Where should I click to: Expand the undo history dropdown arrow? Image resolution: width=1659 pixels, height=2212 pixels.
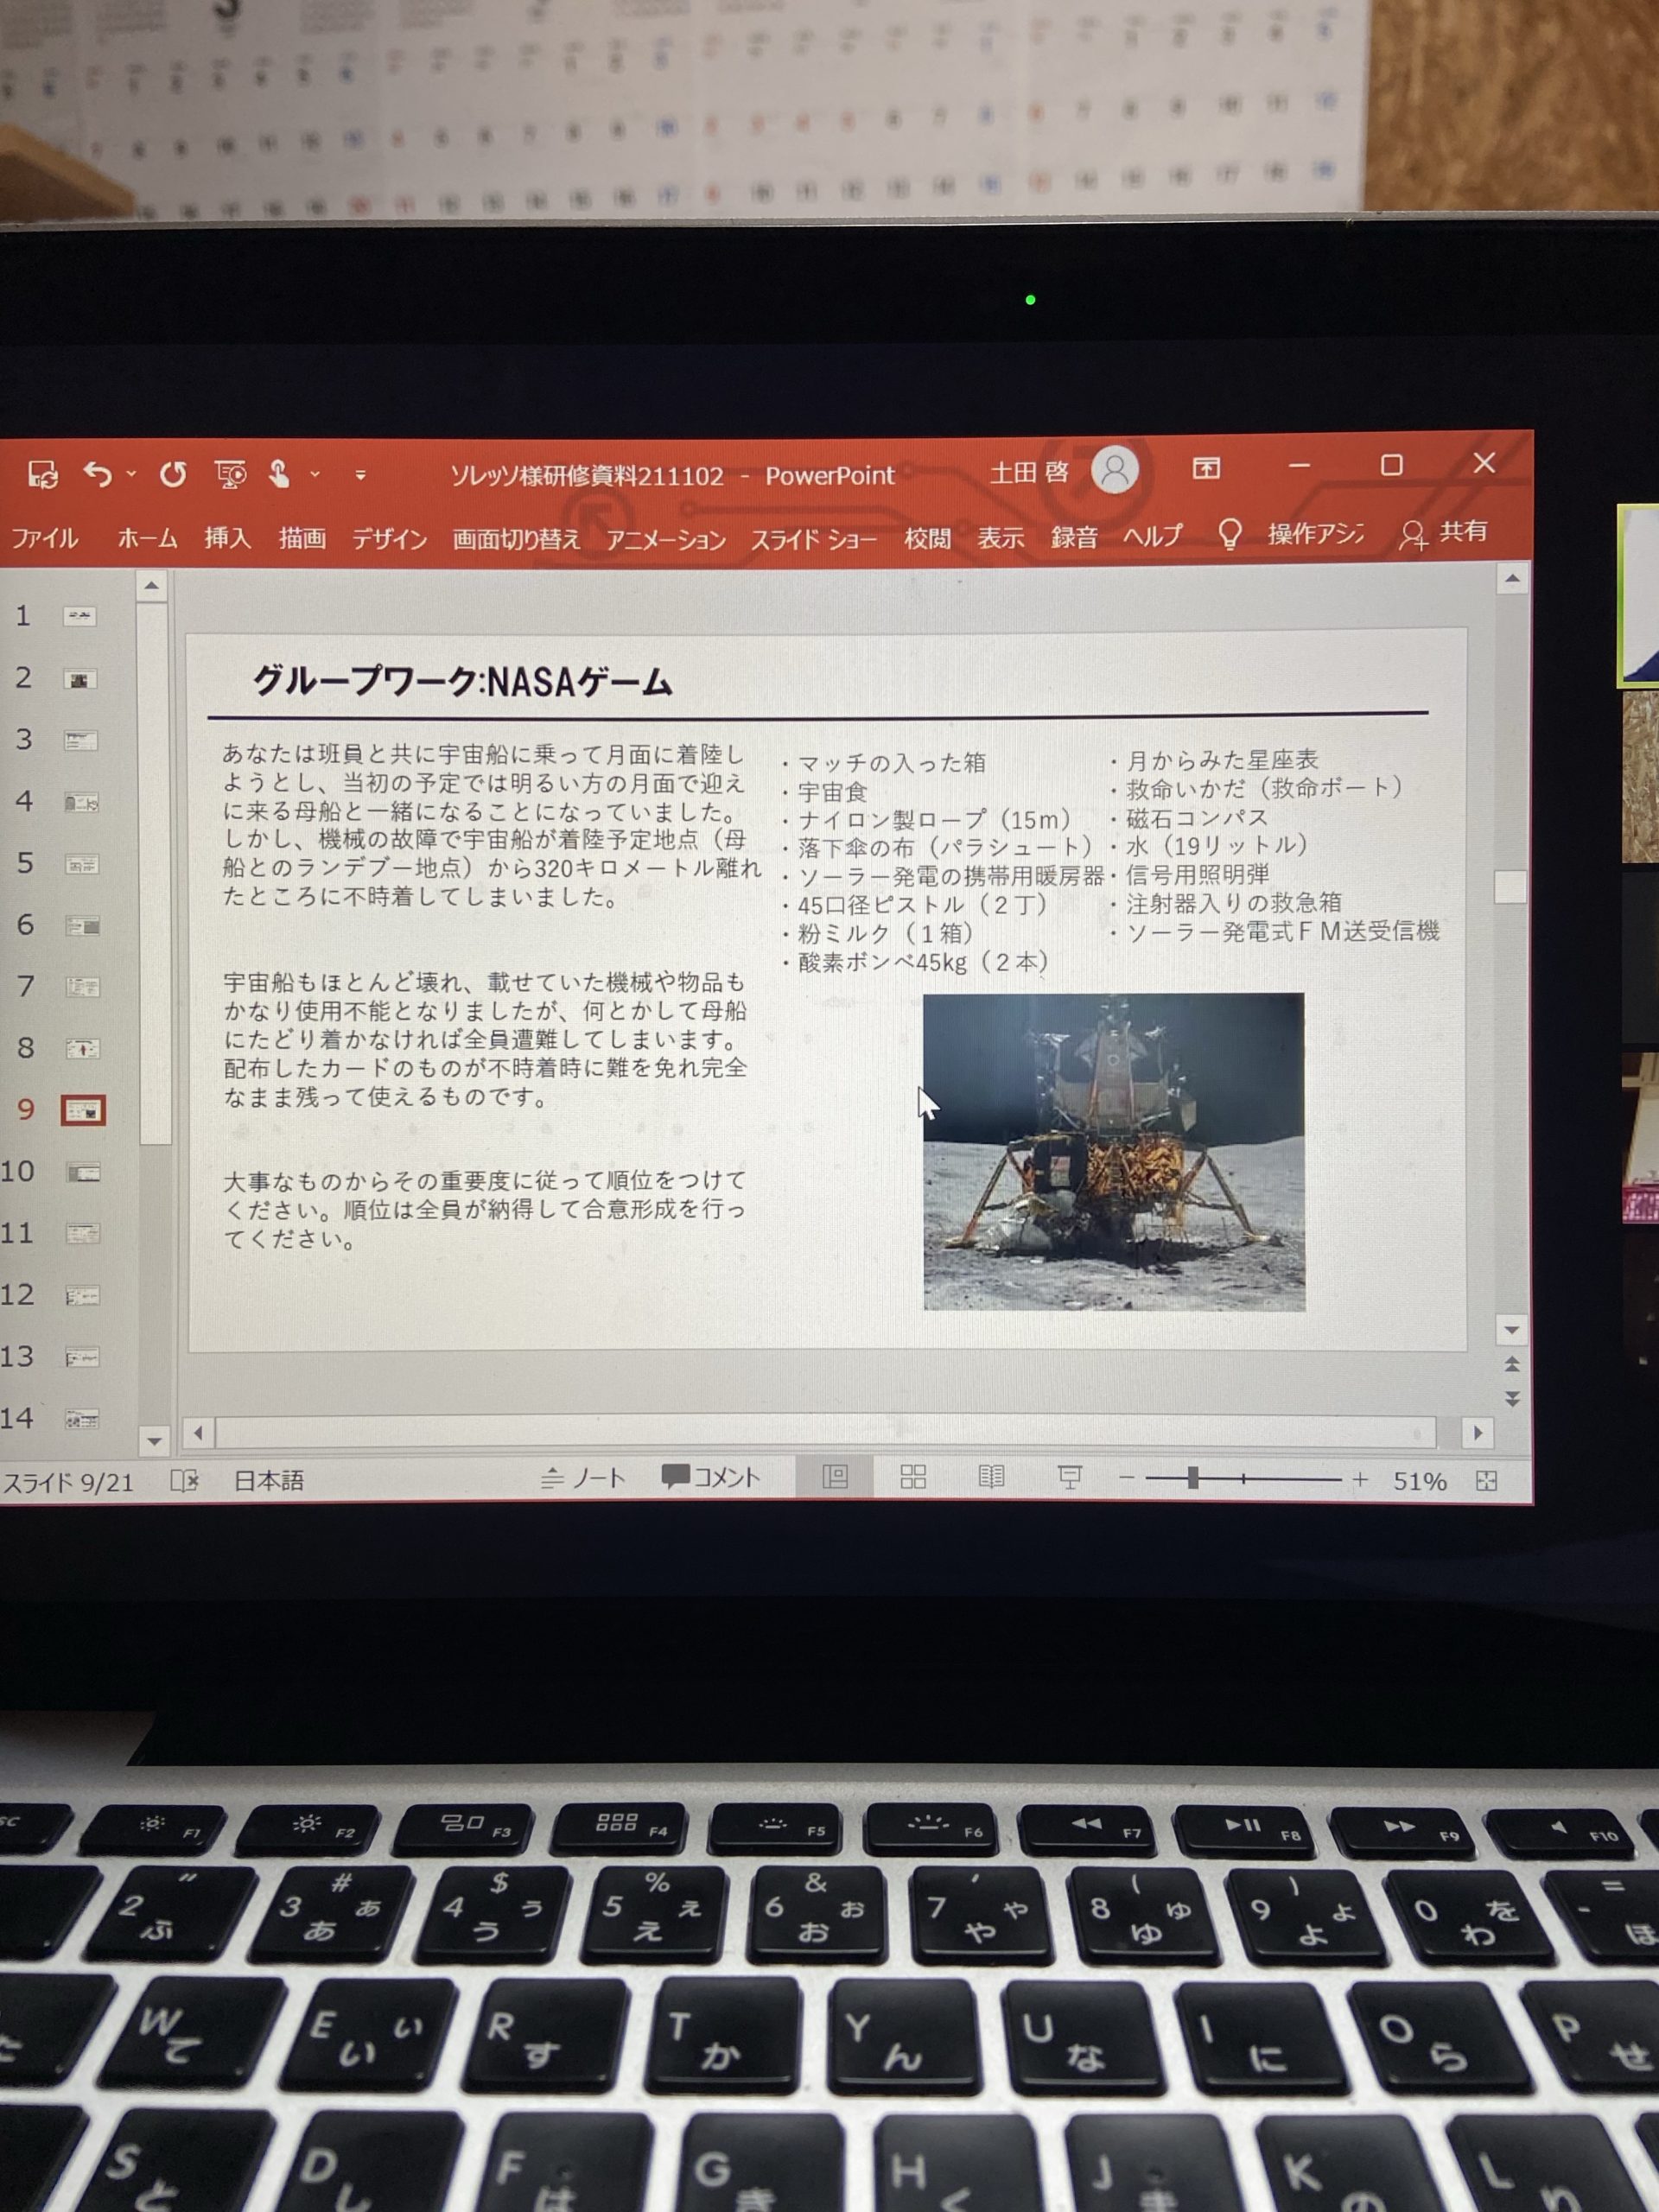131,474
